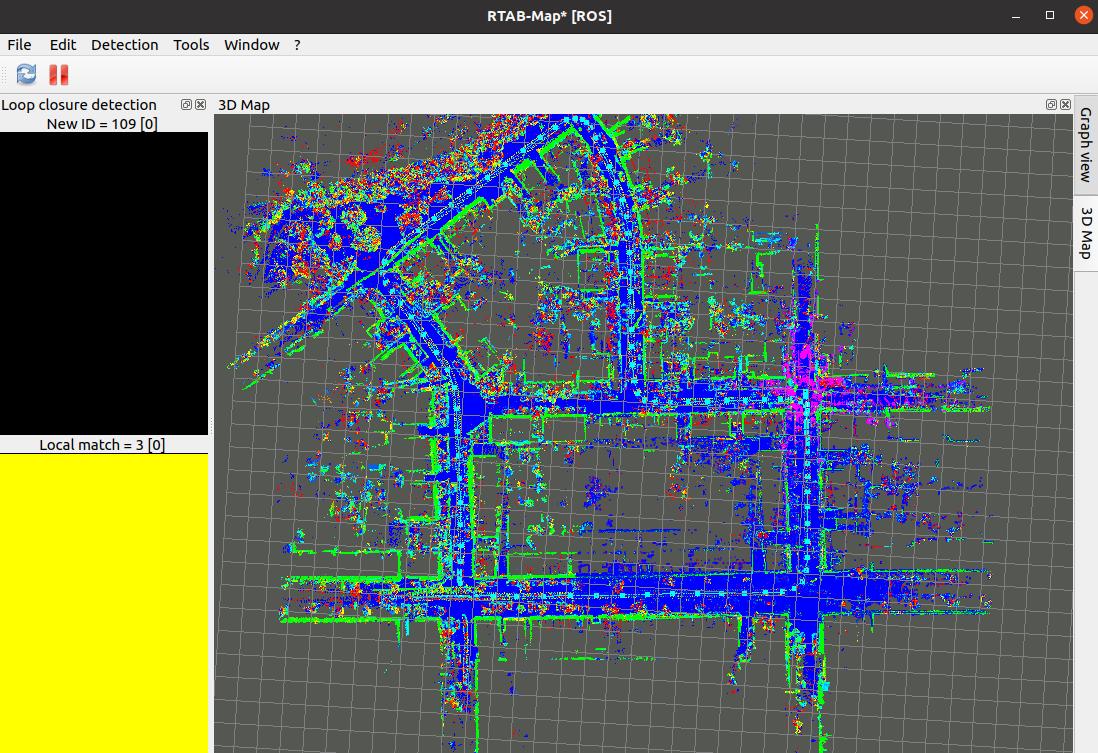Open the Tools menu
1098x753 pixels.
[191, 45]
